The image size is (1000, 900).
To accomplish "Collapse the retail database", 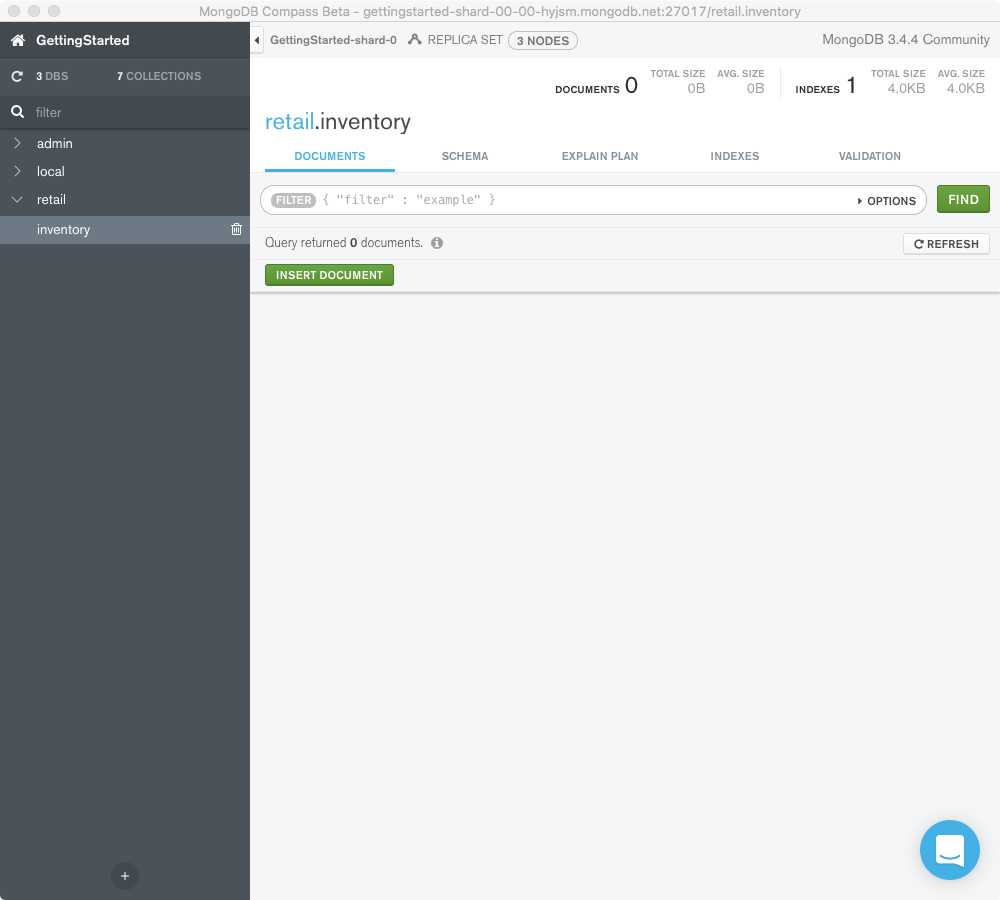I will [17, 199].
